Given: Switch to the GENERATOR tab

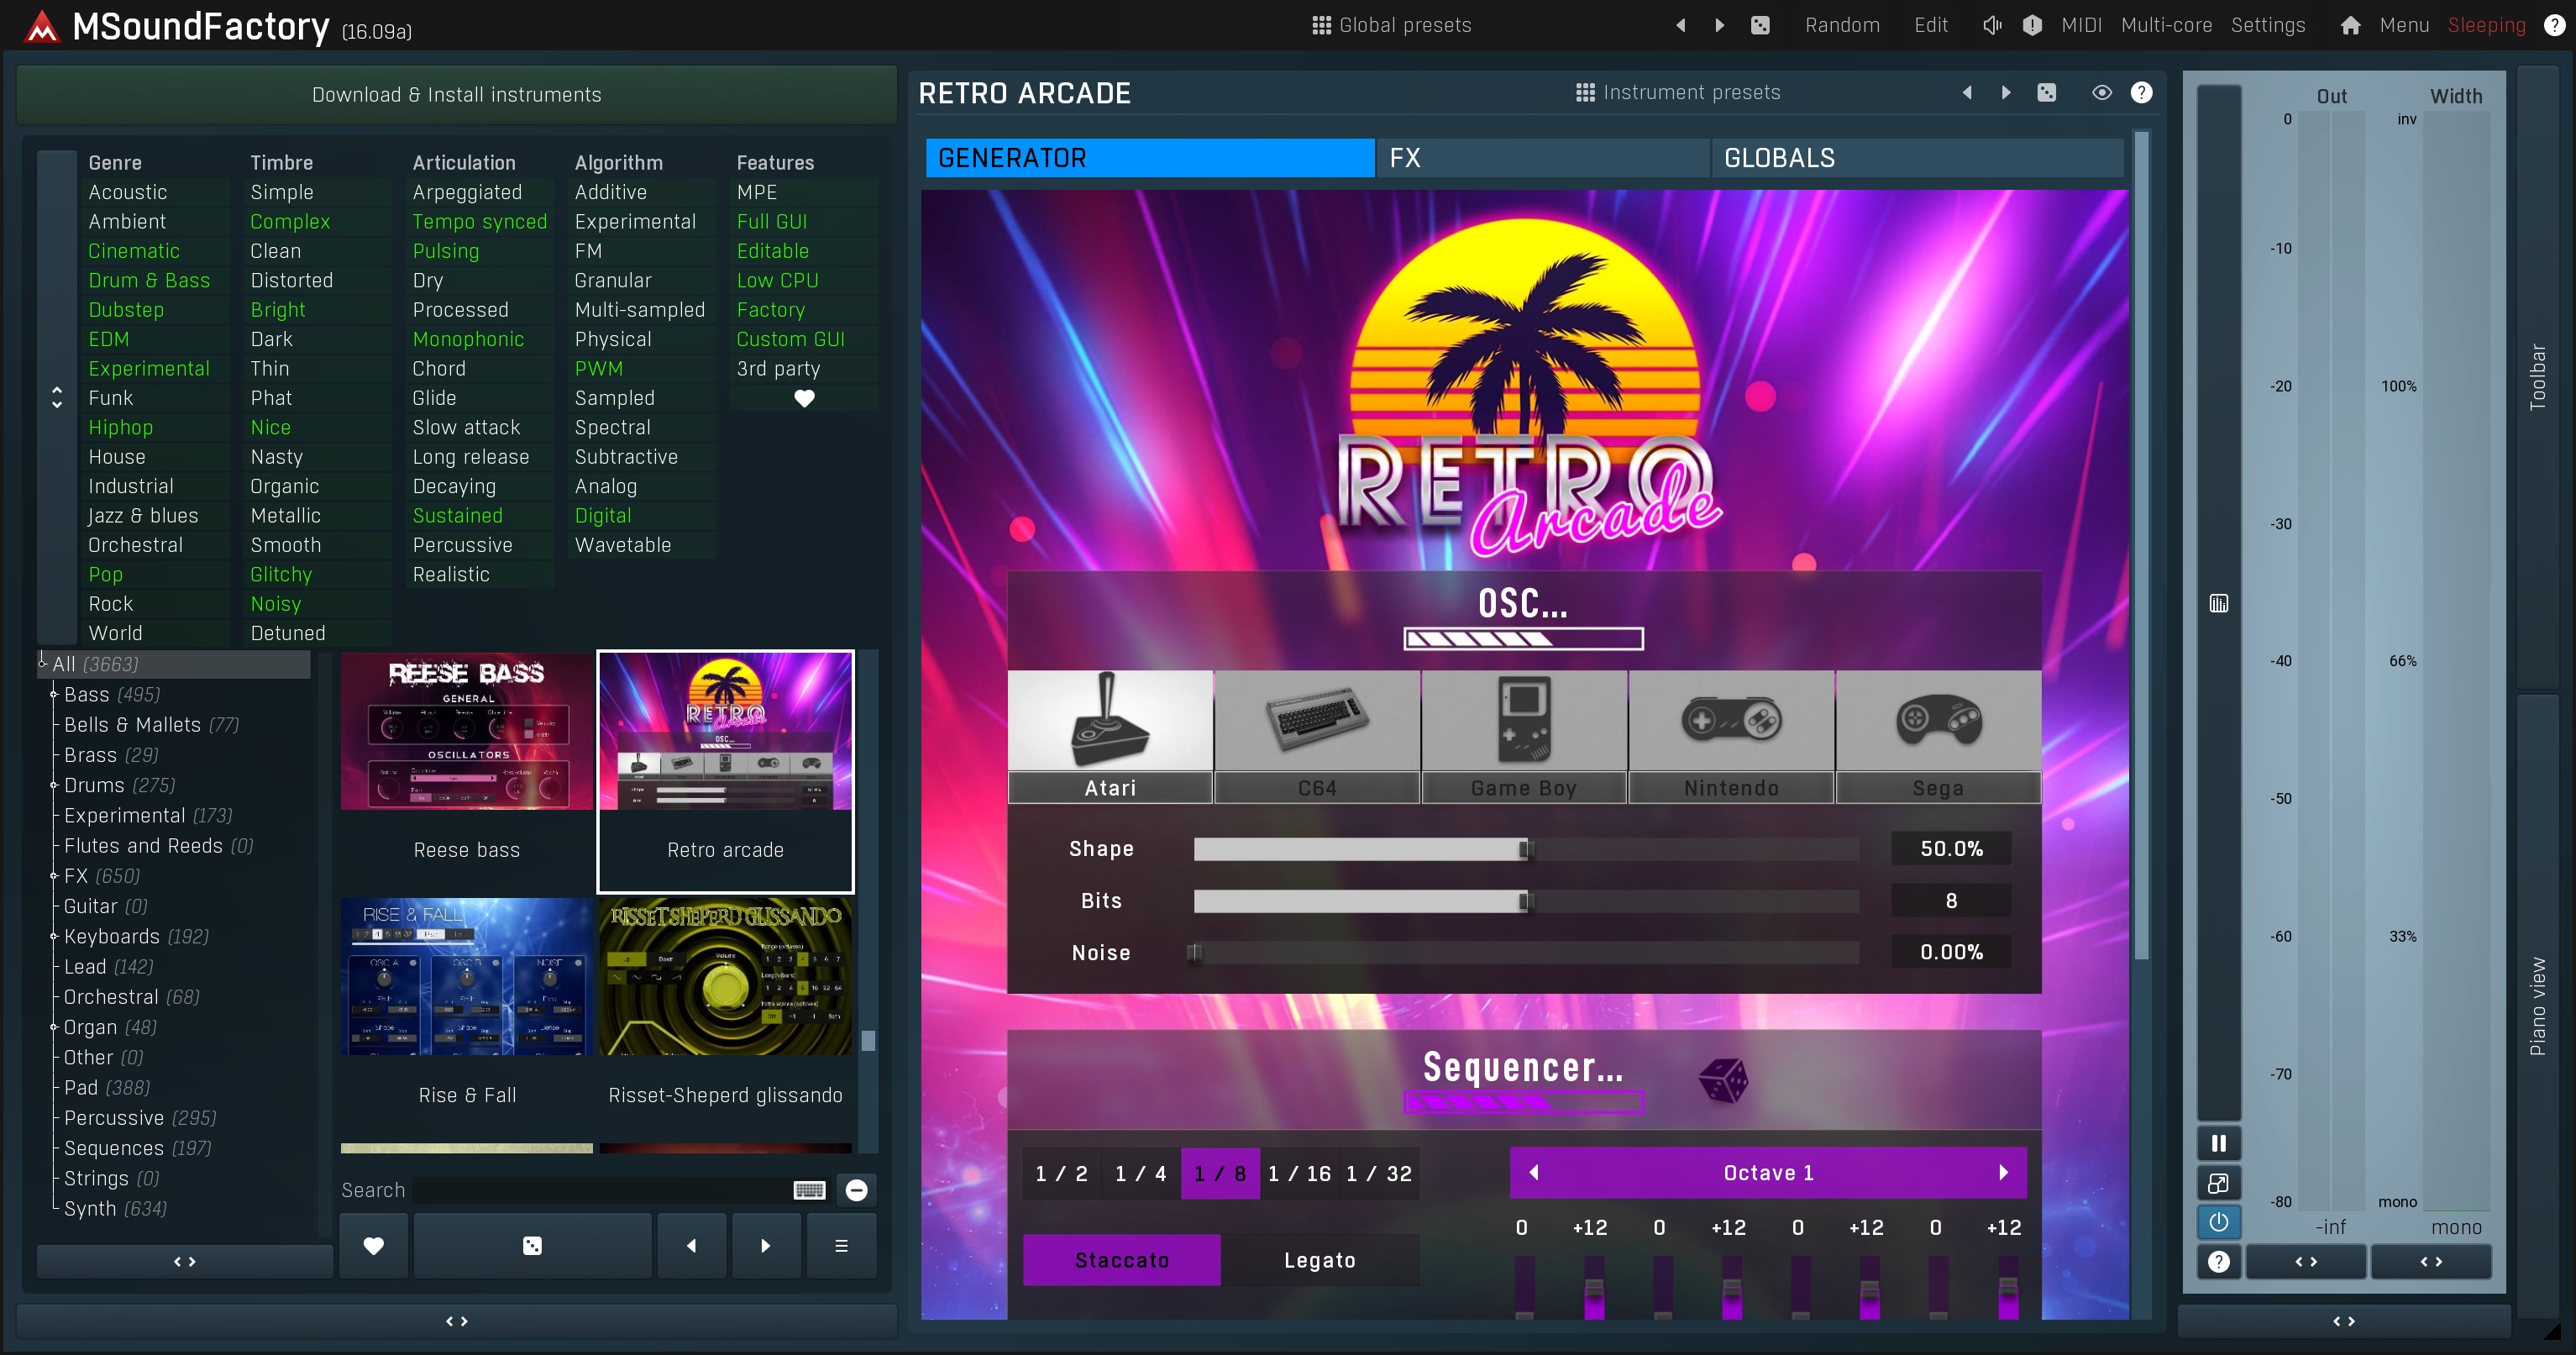Looking at the screenshot, I should point(1150,158).
